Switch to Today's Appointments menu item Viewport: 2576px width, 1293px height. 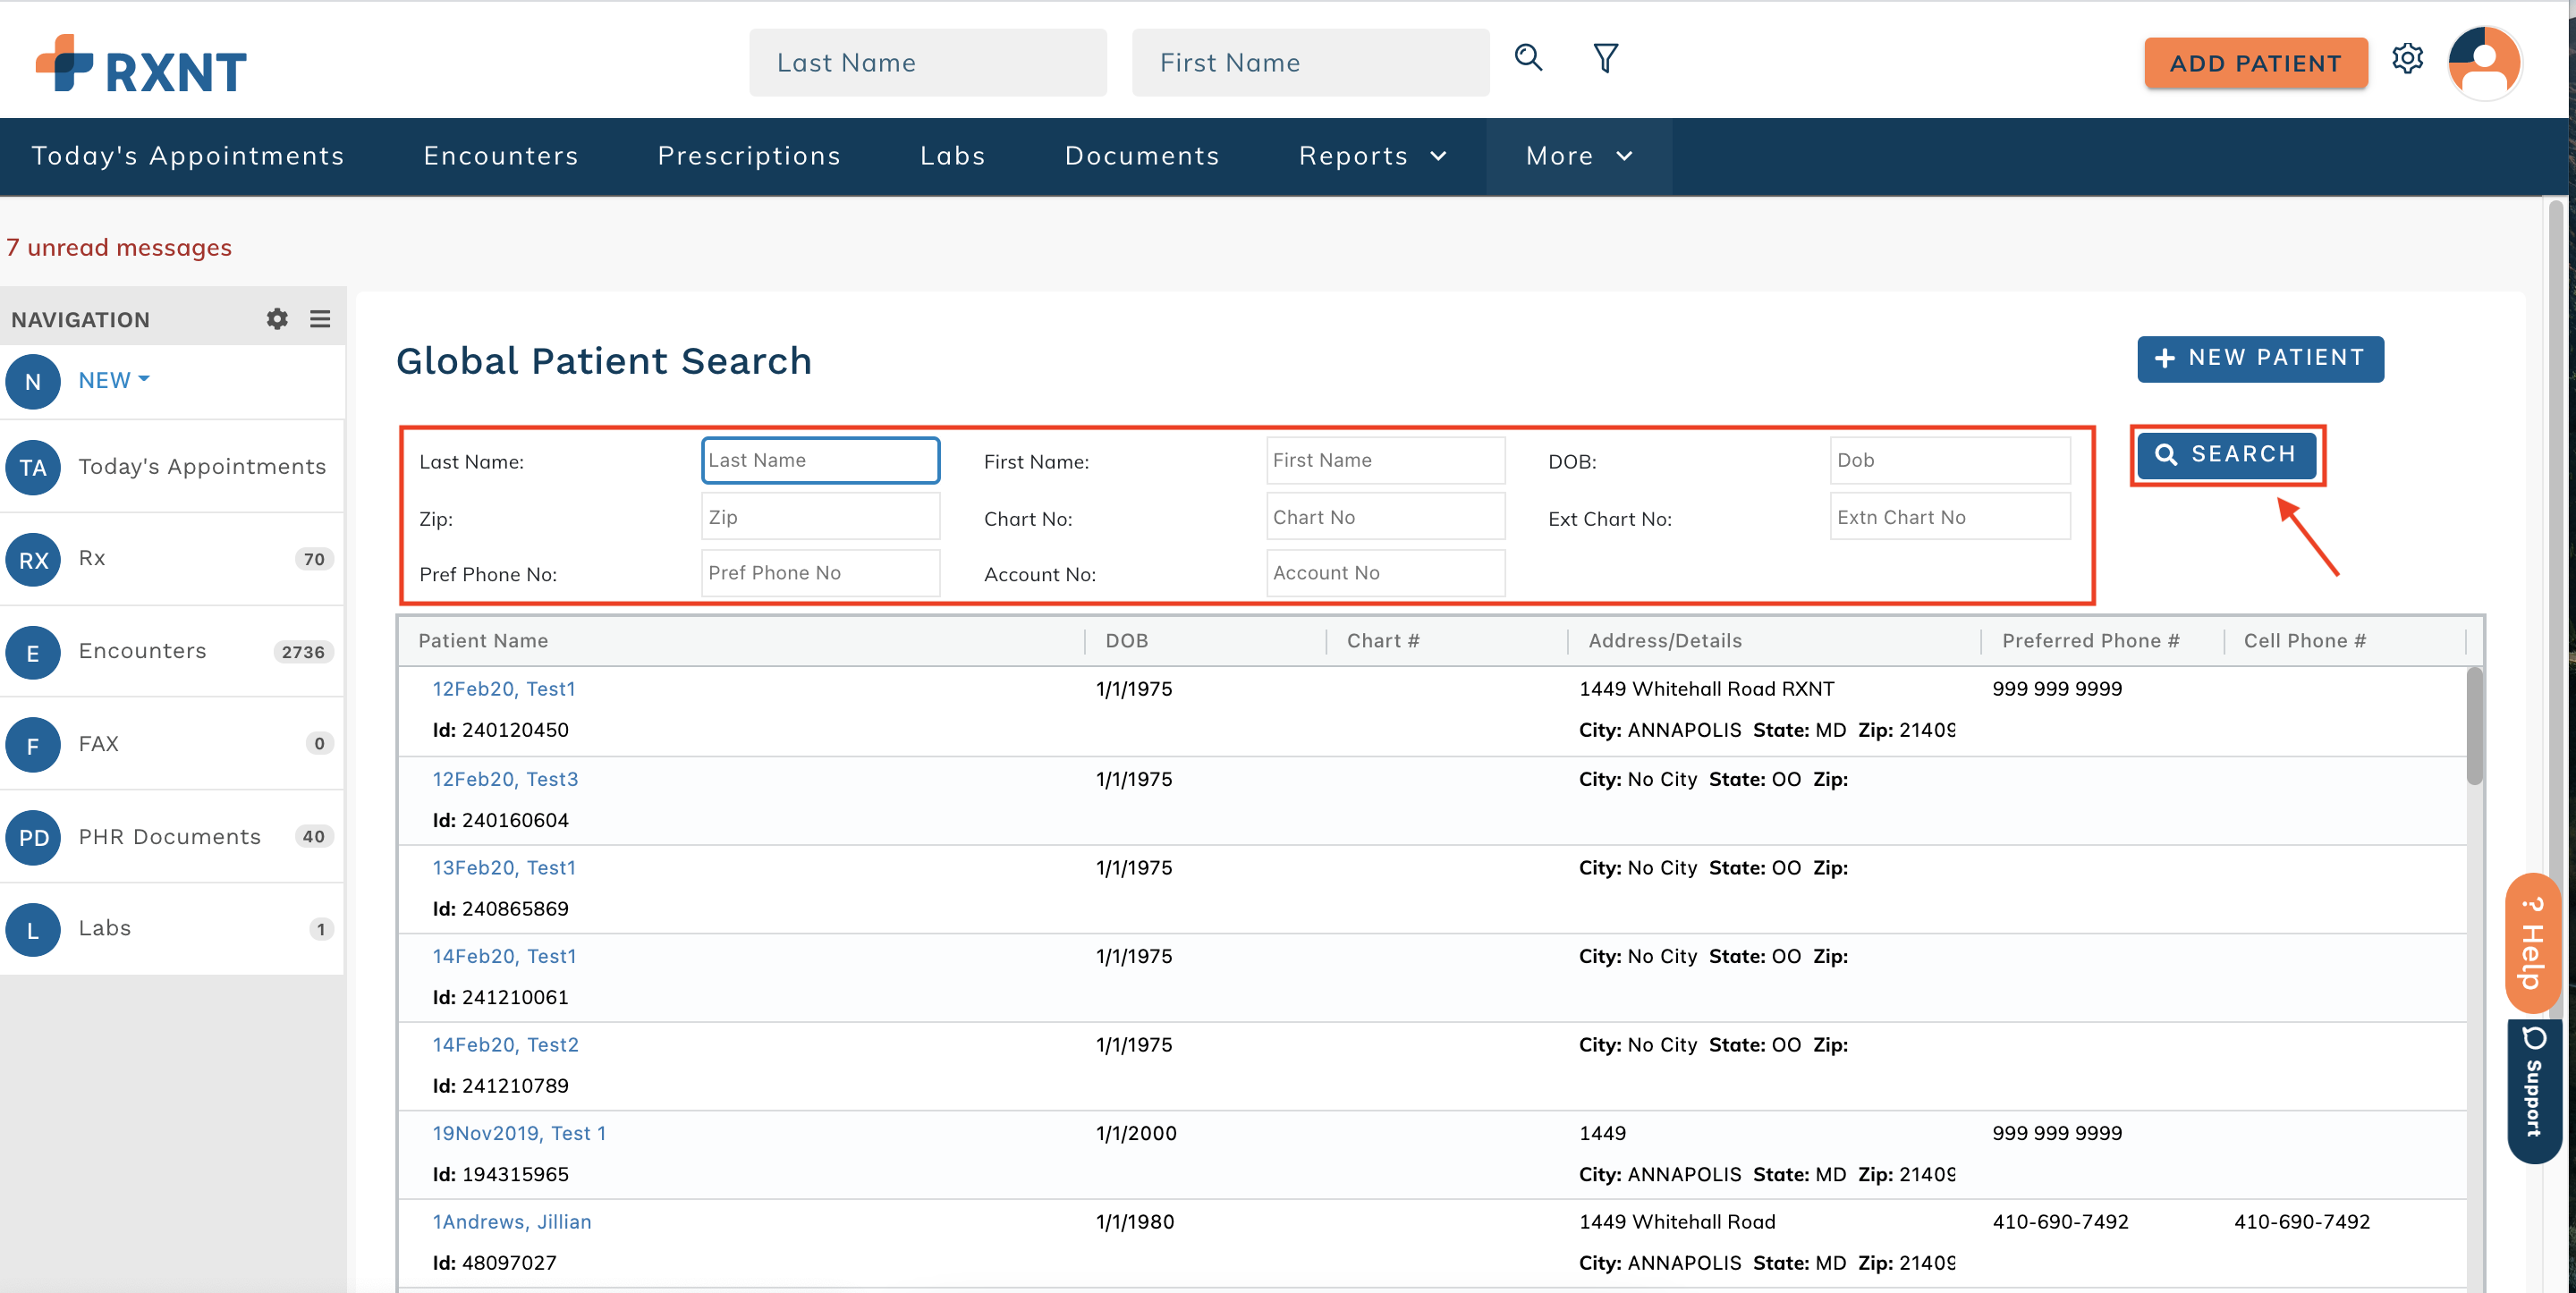coord(188,156)
